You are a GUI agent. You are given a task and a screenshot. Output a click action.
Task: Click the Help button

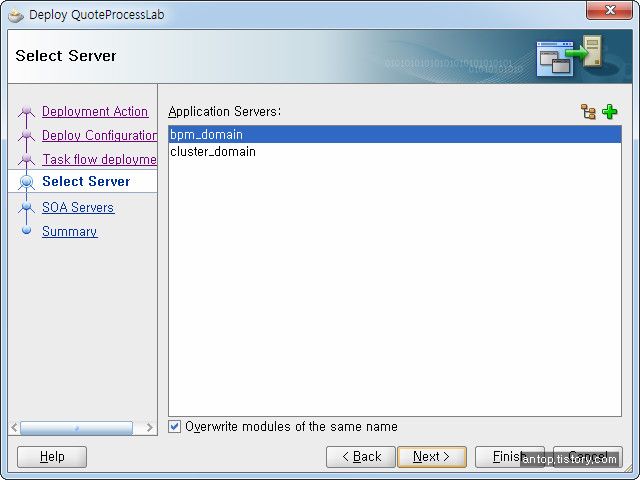click(x=52, y=456)
